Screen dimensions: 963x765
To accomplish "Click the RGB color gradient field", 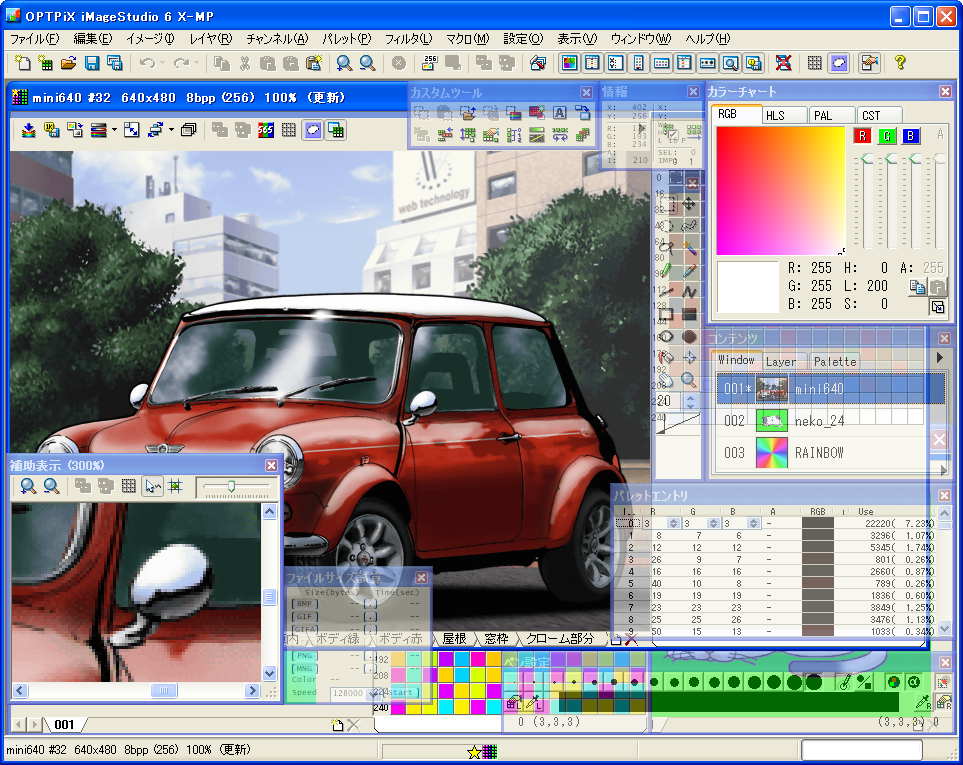I will 780,190.
